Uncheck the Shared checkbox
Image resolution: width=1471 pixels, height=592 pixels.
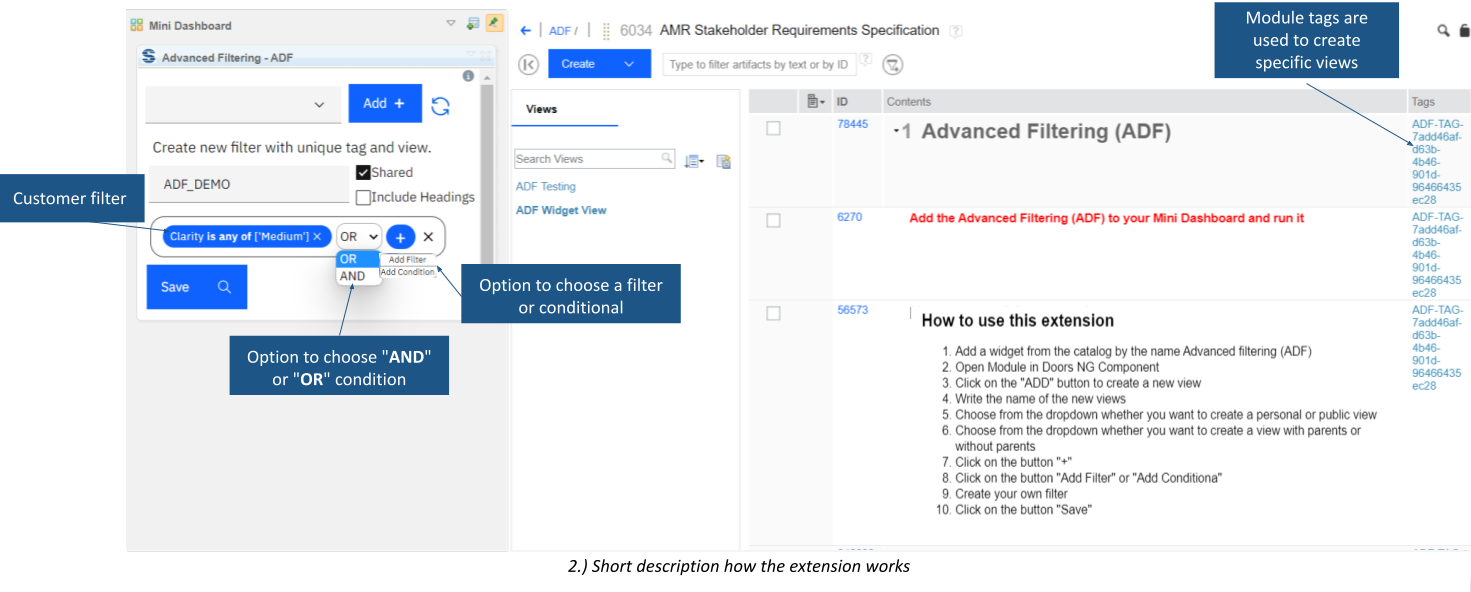[x=363, y=172]
